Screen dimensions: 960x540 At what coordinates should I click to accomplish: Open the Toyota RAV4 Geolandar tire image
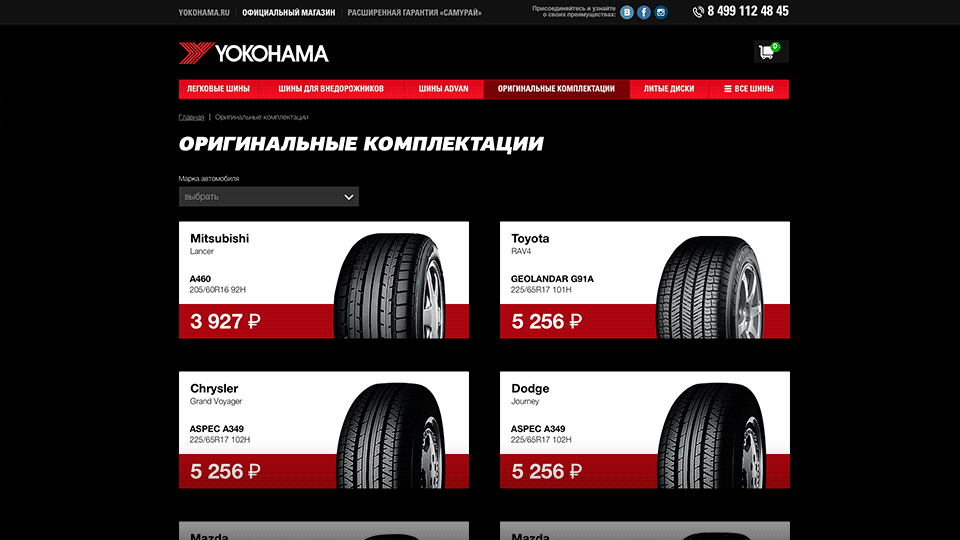(x=710, y=287)
